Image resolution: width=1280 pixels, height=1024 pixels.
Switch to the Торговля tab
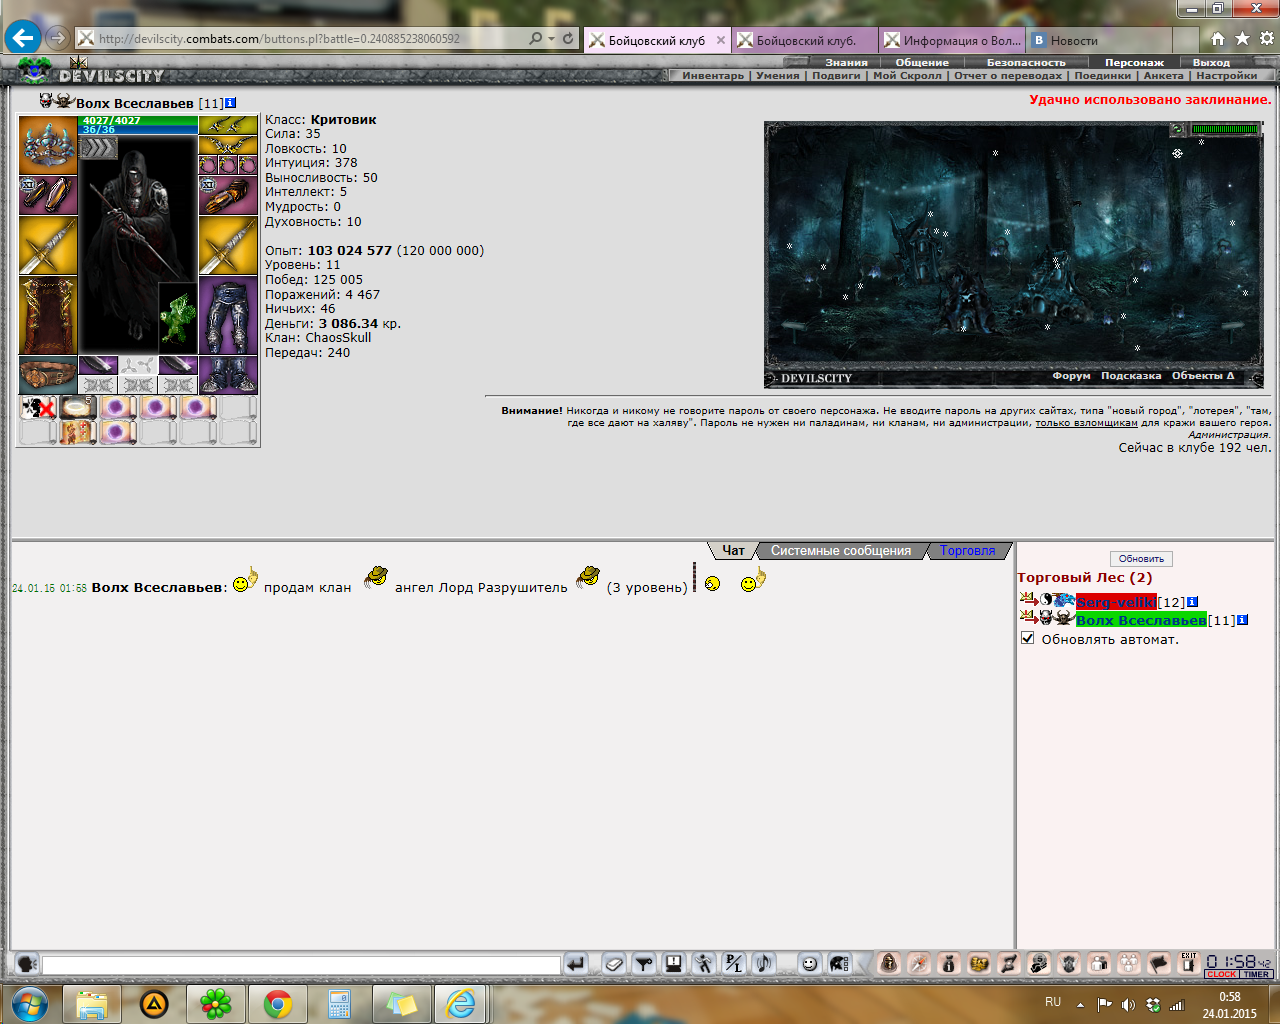pyautogui.click(x=968, y=550)
